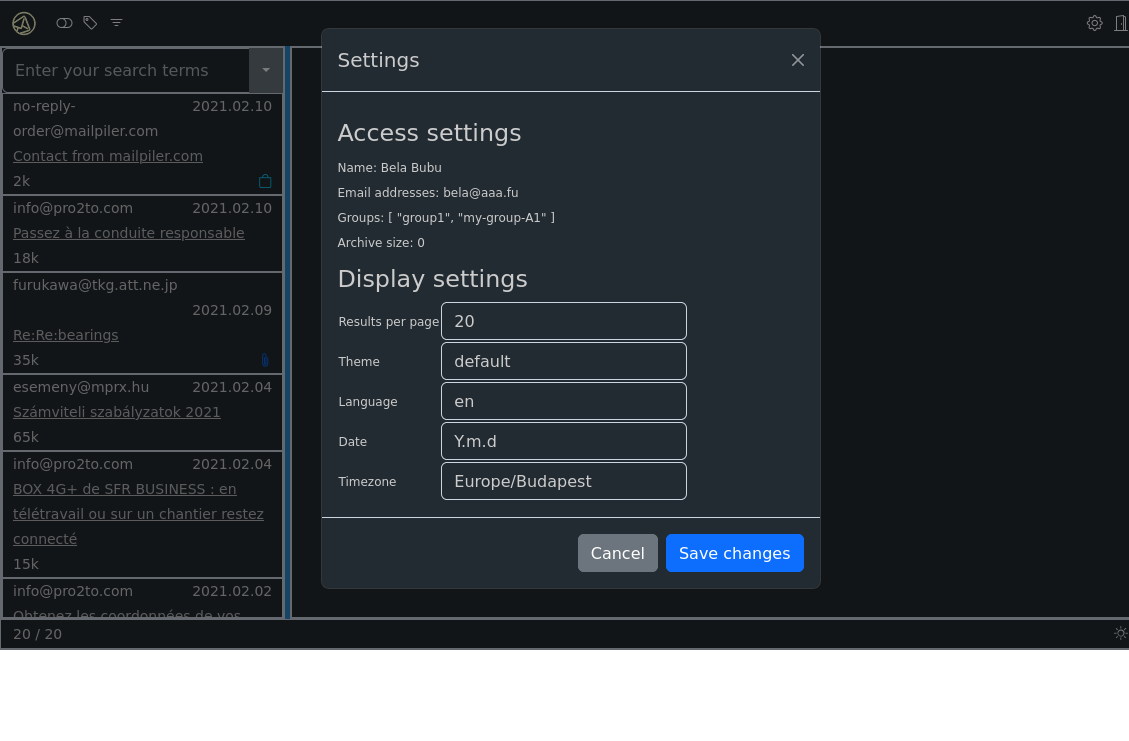
Task: Click the toggle-shaped icon in top bar
Action: [x=64, y=23]
